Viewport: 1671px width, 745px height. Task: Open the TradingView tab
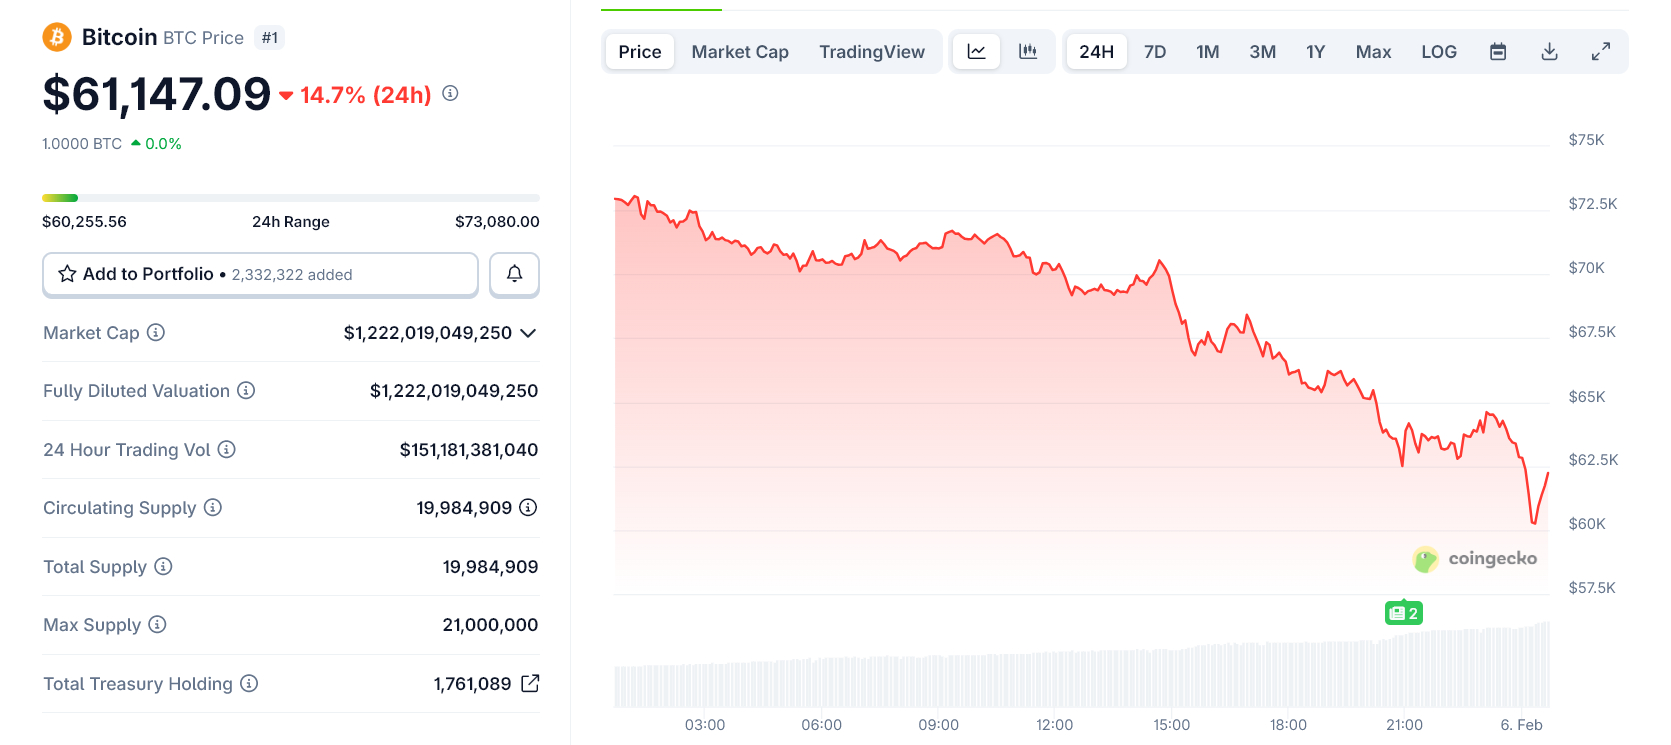click(x=872, y=51)
